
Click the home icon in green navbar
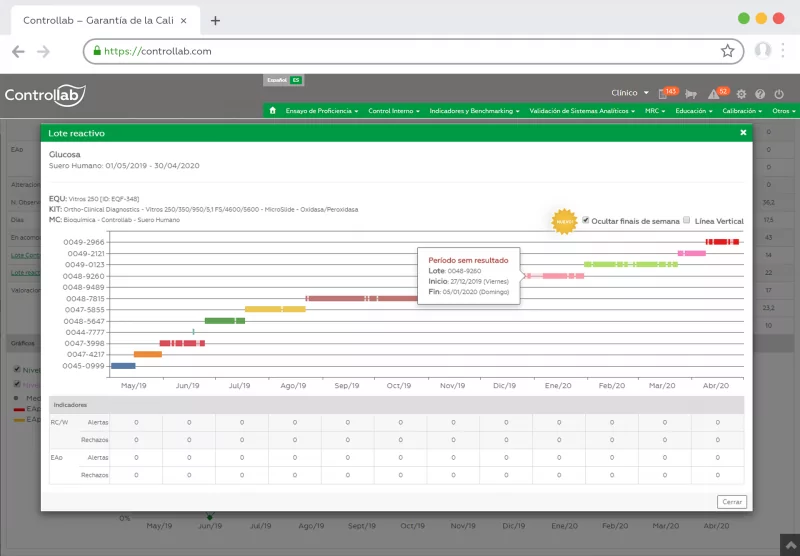click(273, 111)
